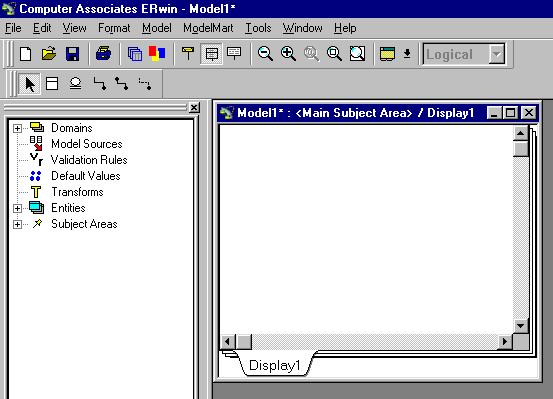
Task: Open the ModelMart menu
Action: [208, 28]
